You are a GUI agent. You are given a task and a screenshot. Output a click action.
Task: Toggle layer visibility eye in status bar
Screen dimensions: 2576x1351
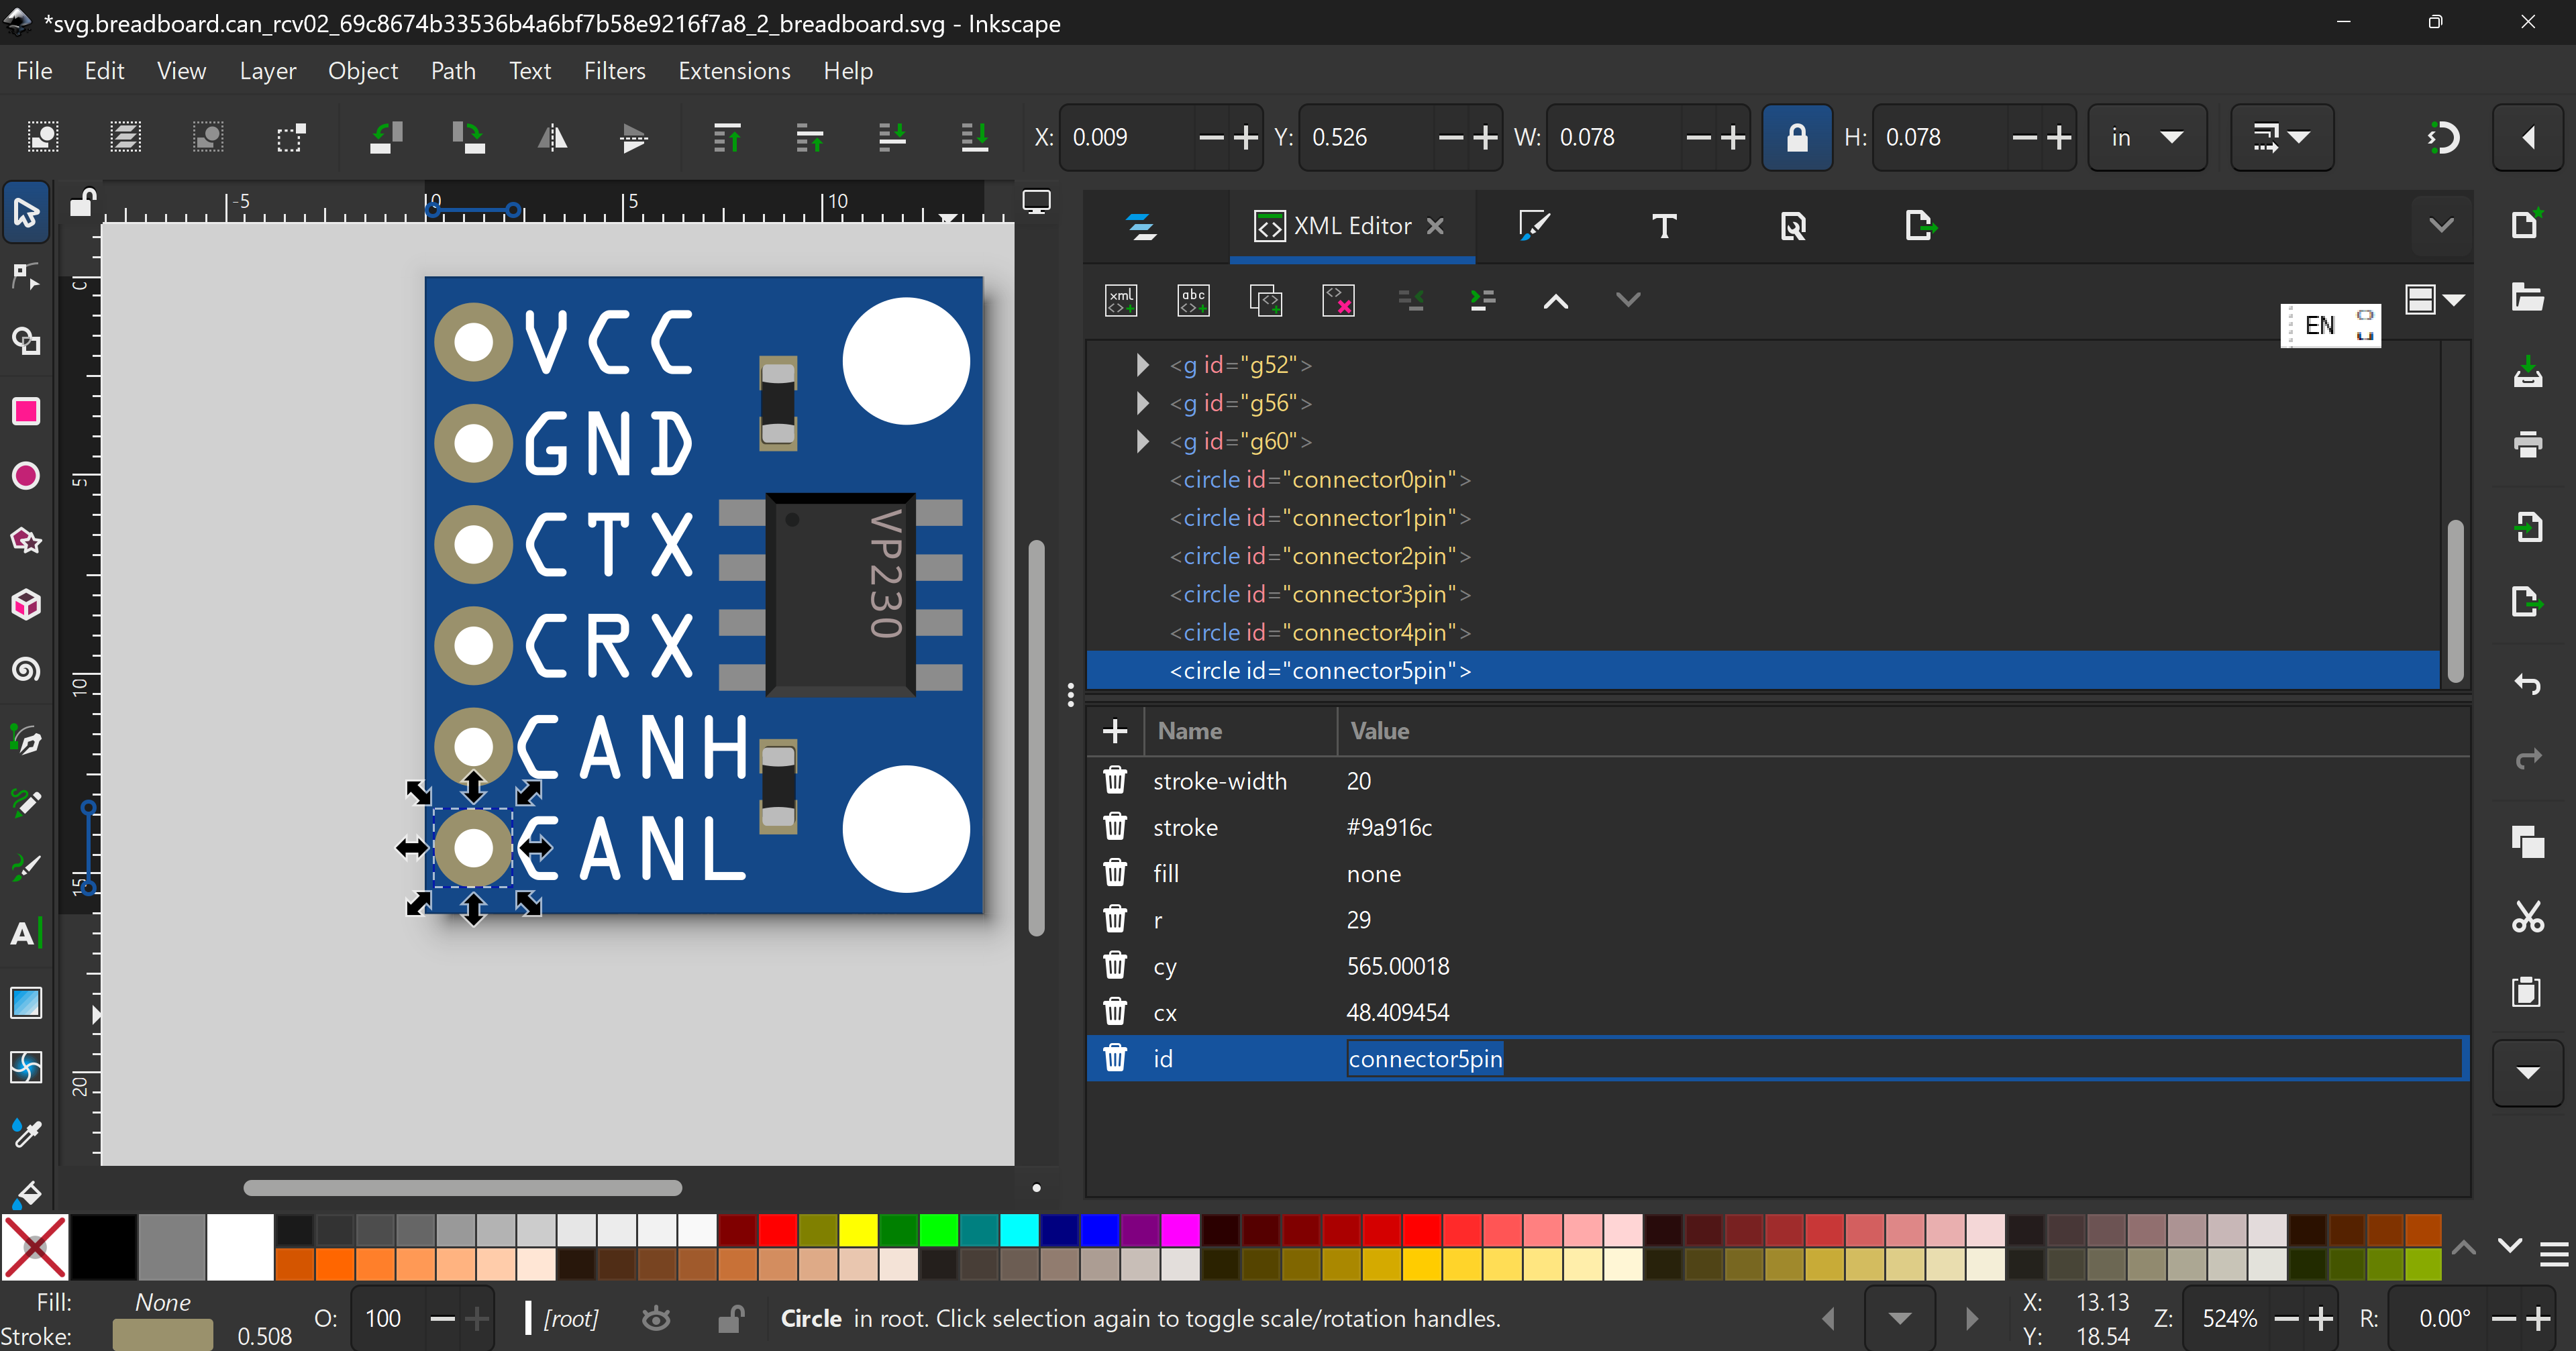click(x=656, y=1319)
